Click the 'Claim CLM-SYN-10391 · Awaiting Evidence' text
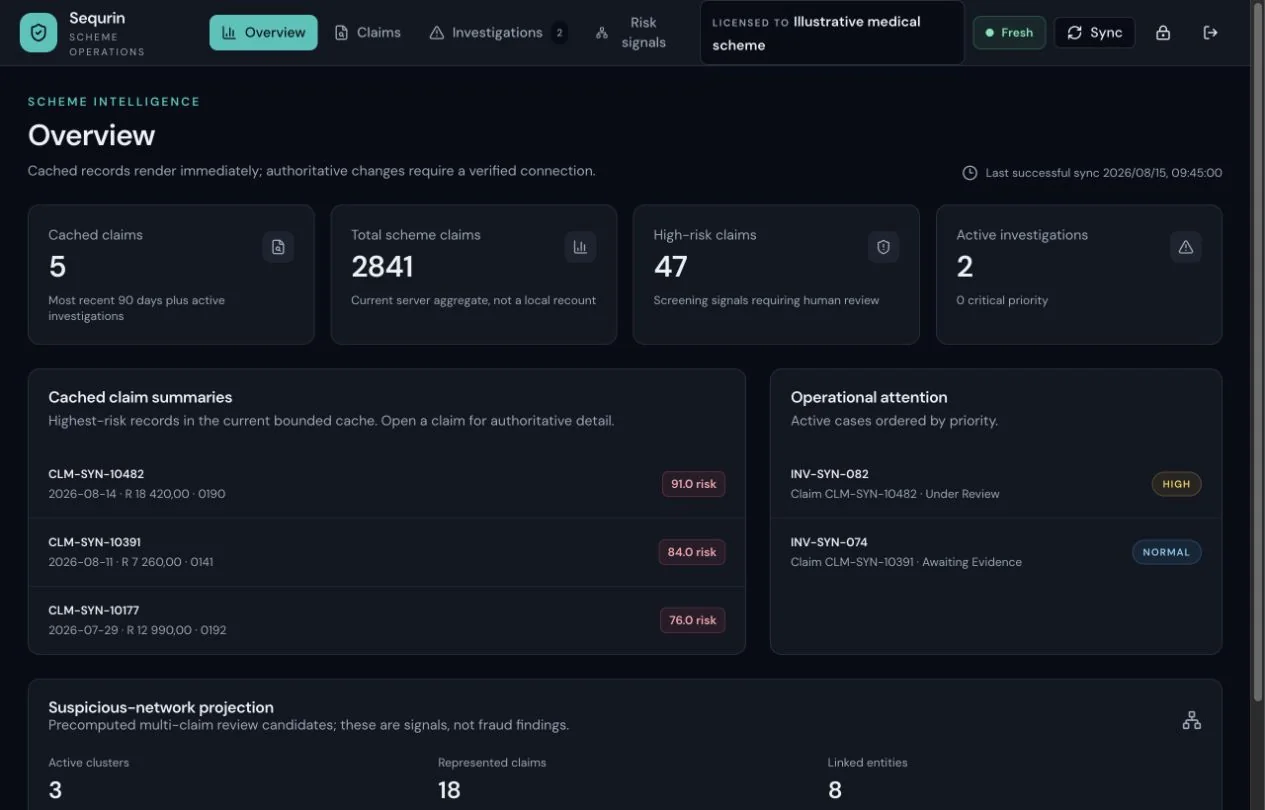The image size is (1265, 810). click(x=906, y=562)
